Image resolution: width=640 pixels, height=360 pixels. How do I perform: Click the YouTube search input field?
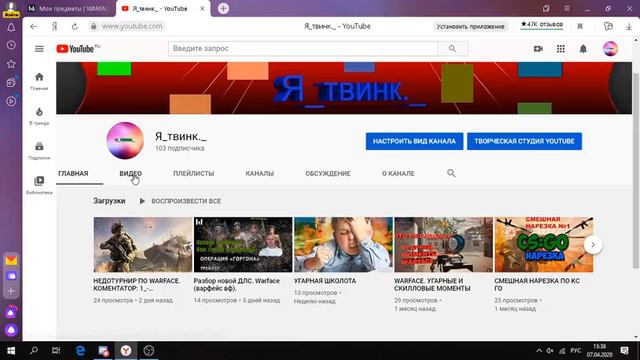pyautogui.click(x=303, y=49)
